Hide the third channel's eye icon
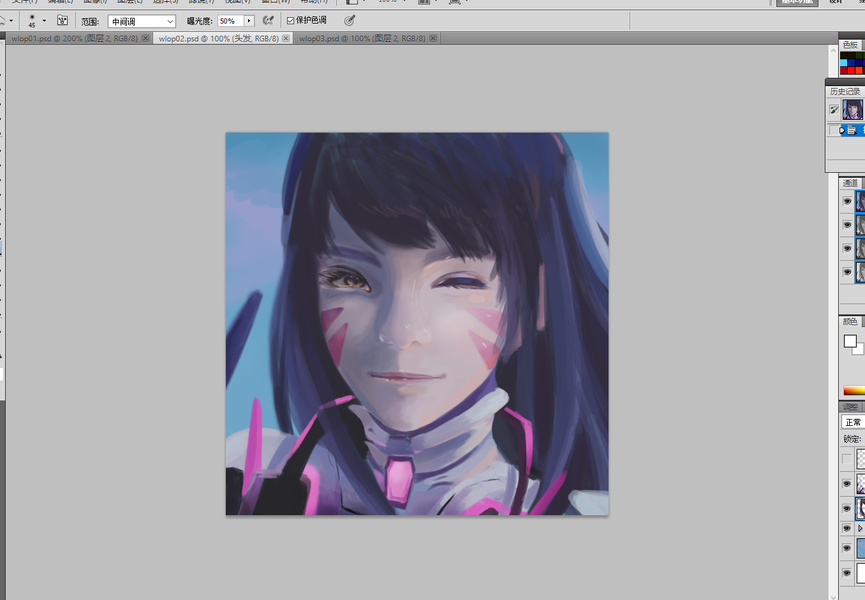Image resolution: width=865 pixels, height=600 pixels. 847,249
